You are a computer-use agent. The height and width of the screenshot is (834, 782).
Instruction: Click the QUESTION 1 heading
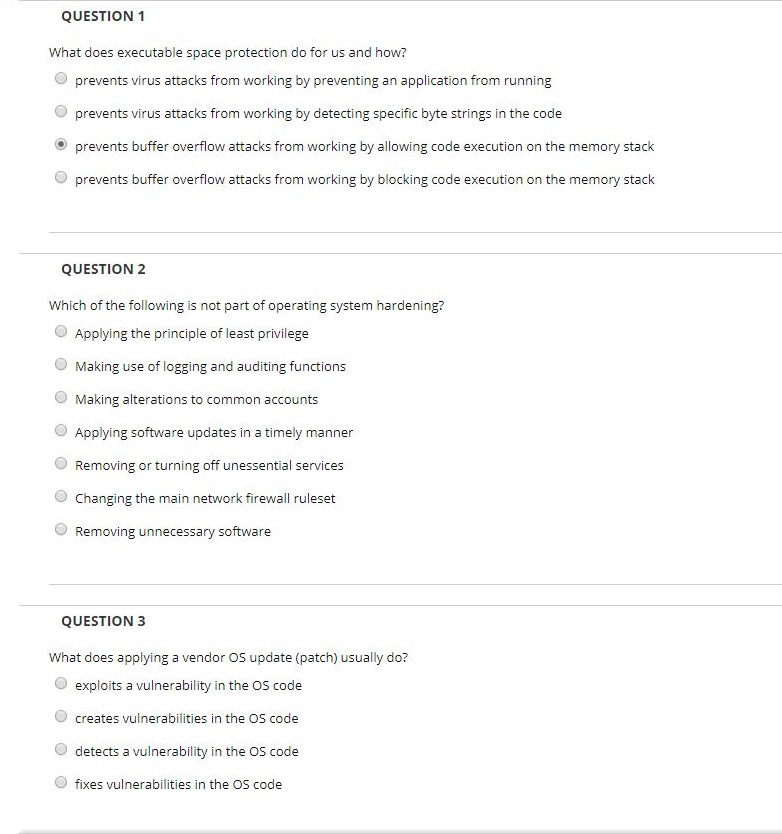click(x=104, y=16)
